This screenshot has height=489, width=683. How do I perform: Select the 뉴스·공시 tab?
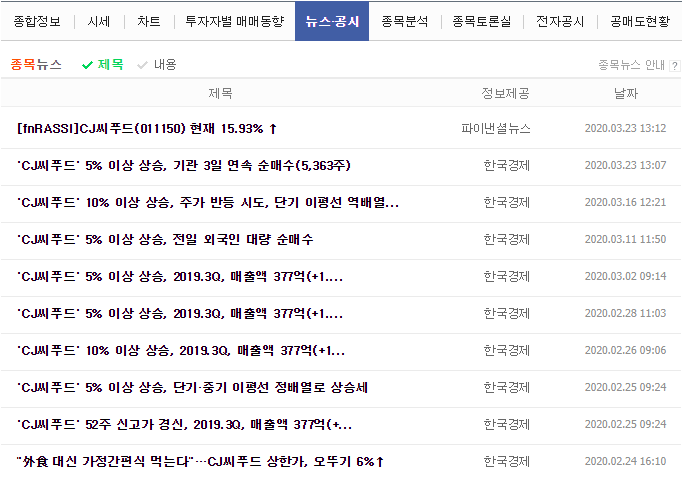(332, 21)
